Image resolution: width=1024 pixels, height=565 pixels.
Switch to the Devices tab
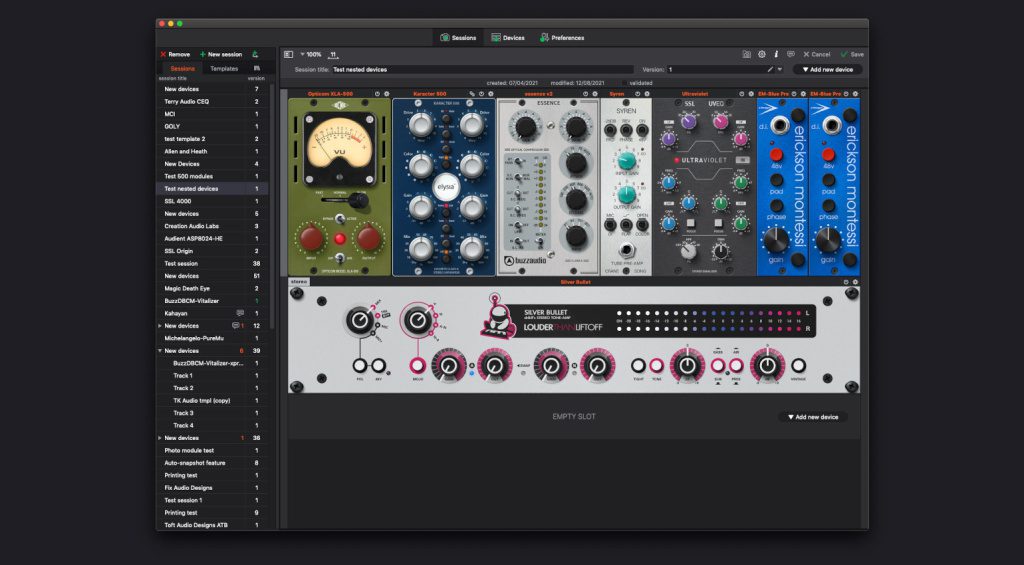click(508, 38)
